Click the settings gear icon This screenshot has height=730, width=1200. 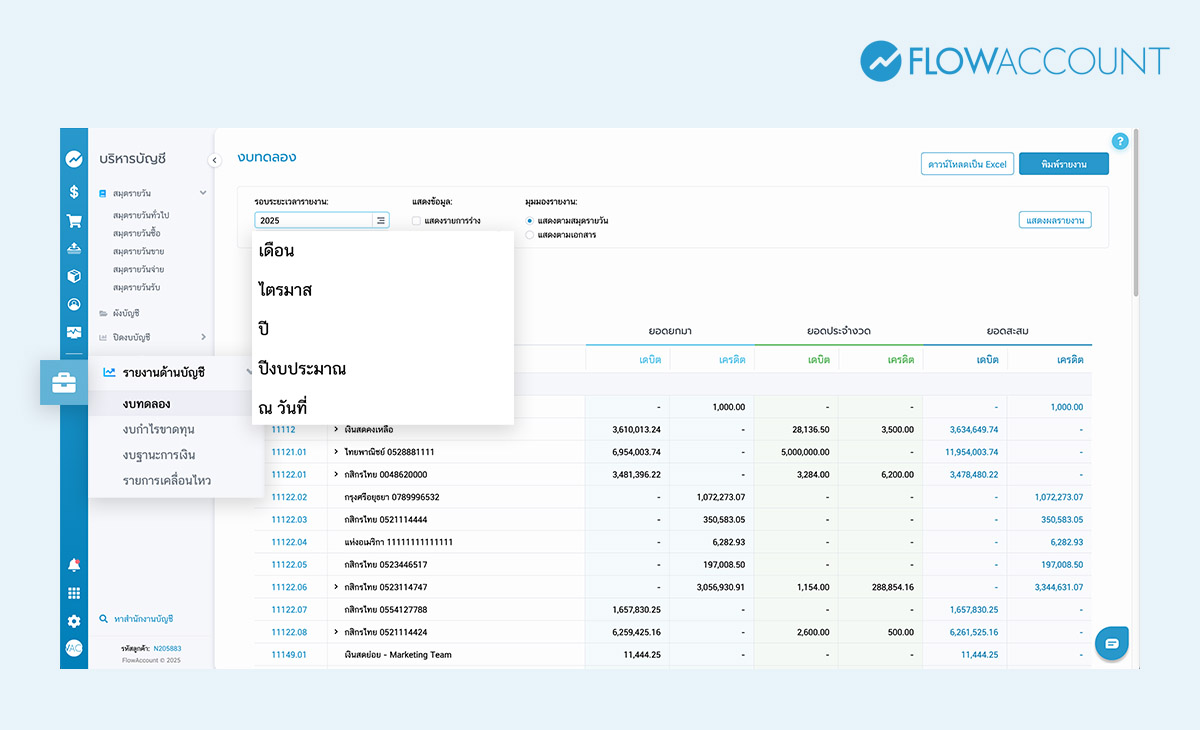(74, 621)
